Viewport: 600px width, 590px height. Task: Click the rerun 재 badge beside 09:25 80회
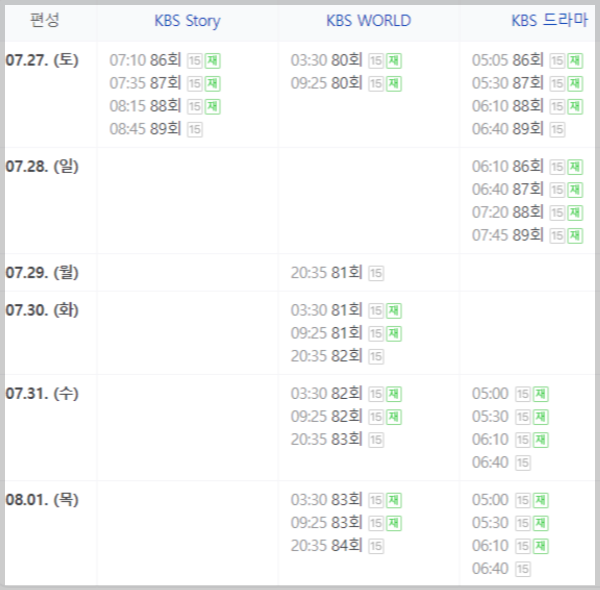(394, 83)
